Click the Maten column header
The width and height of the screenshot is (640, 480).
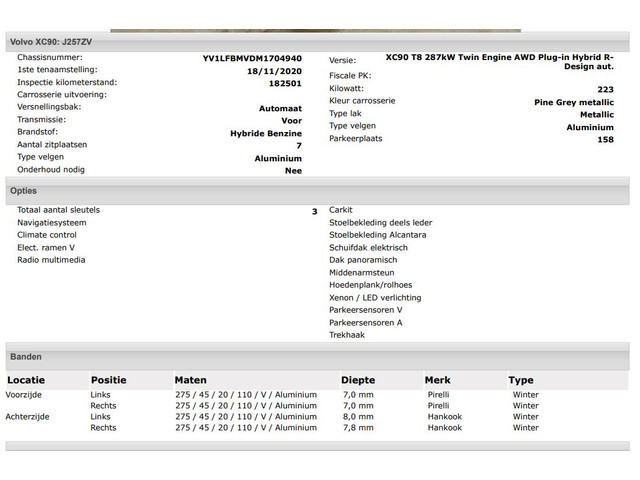[190, 380]
